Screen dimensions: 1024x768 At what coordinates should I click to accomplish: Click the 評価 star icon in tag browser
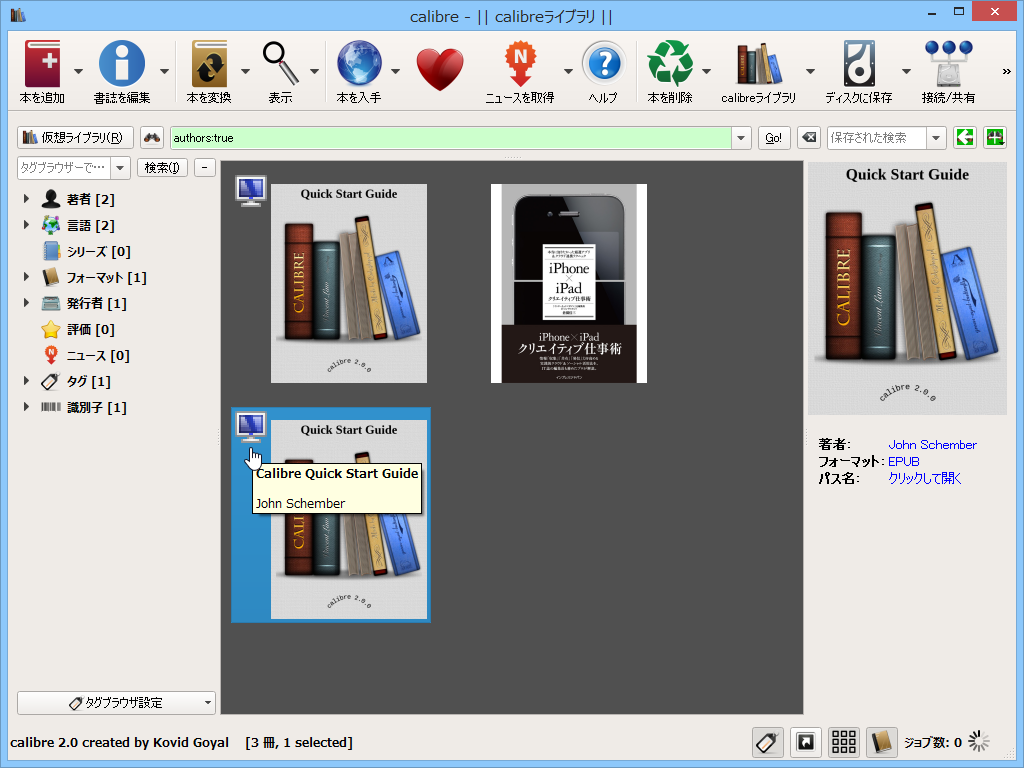pyautogui.click(x=51, y=330)
